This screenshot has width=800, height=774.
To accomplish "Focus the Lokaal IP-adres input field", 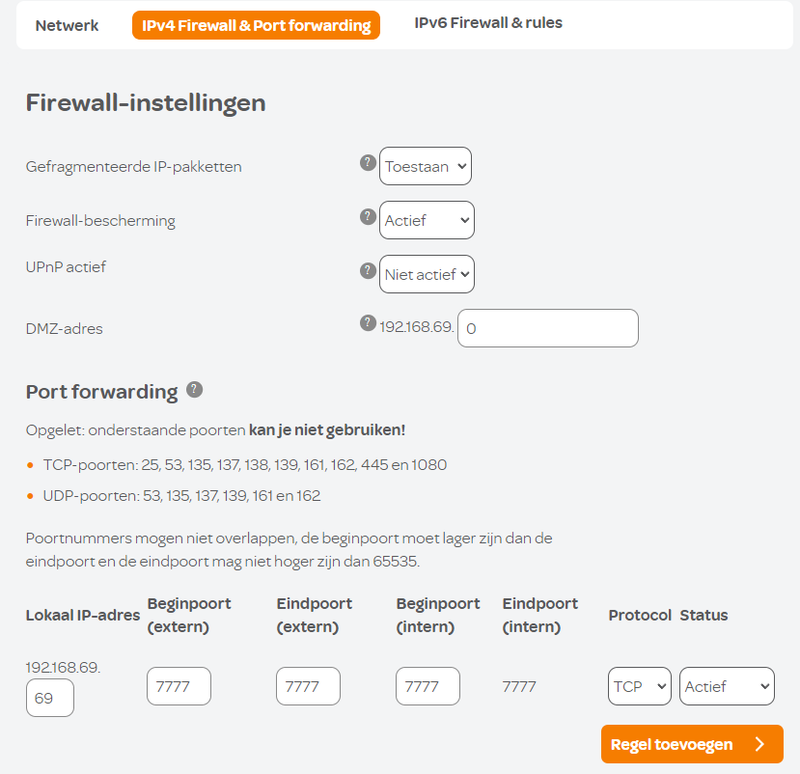I will click(x=50, y=698).
